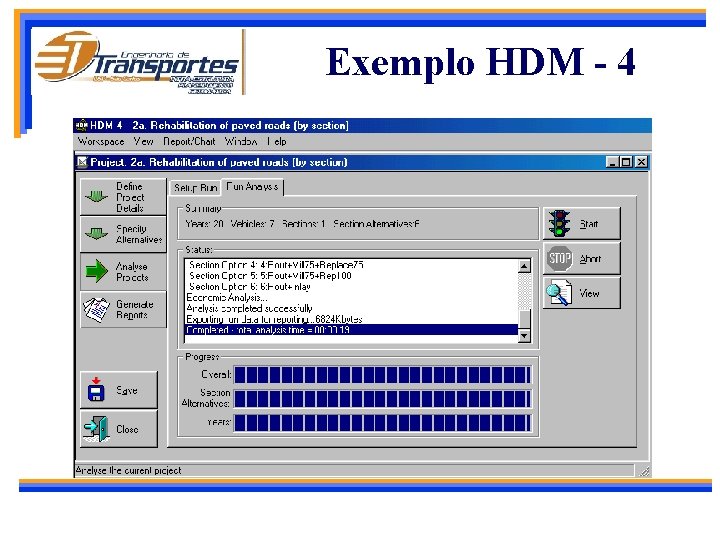Click the green right-arrow Analyse Projects icon
The width and height of the screenshot is (720, 540).
pos(96,270)
